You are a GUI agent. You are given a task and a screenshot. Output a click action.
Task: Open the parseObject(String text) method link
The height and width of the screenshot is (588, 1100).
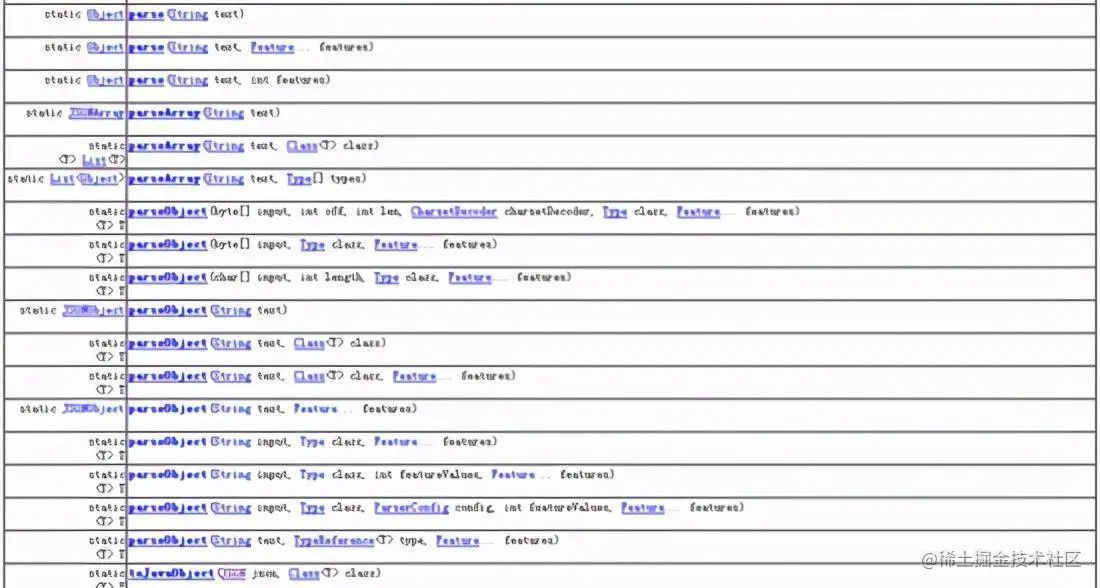(168, 311)
